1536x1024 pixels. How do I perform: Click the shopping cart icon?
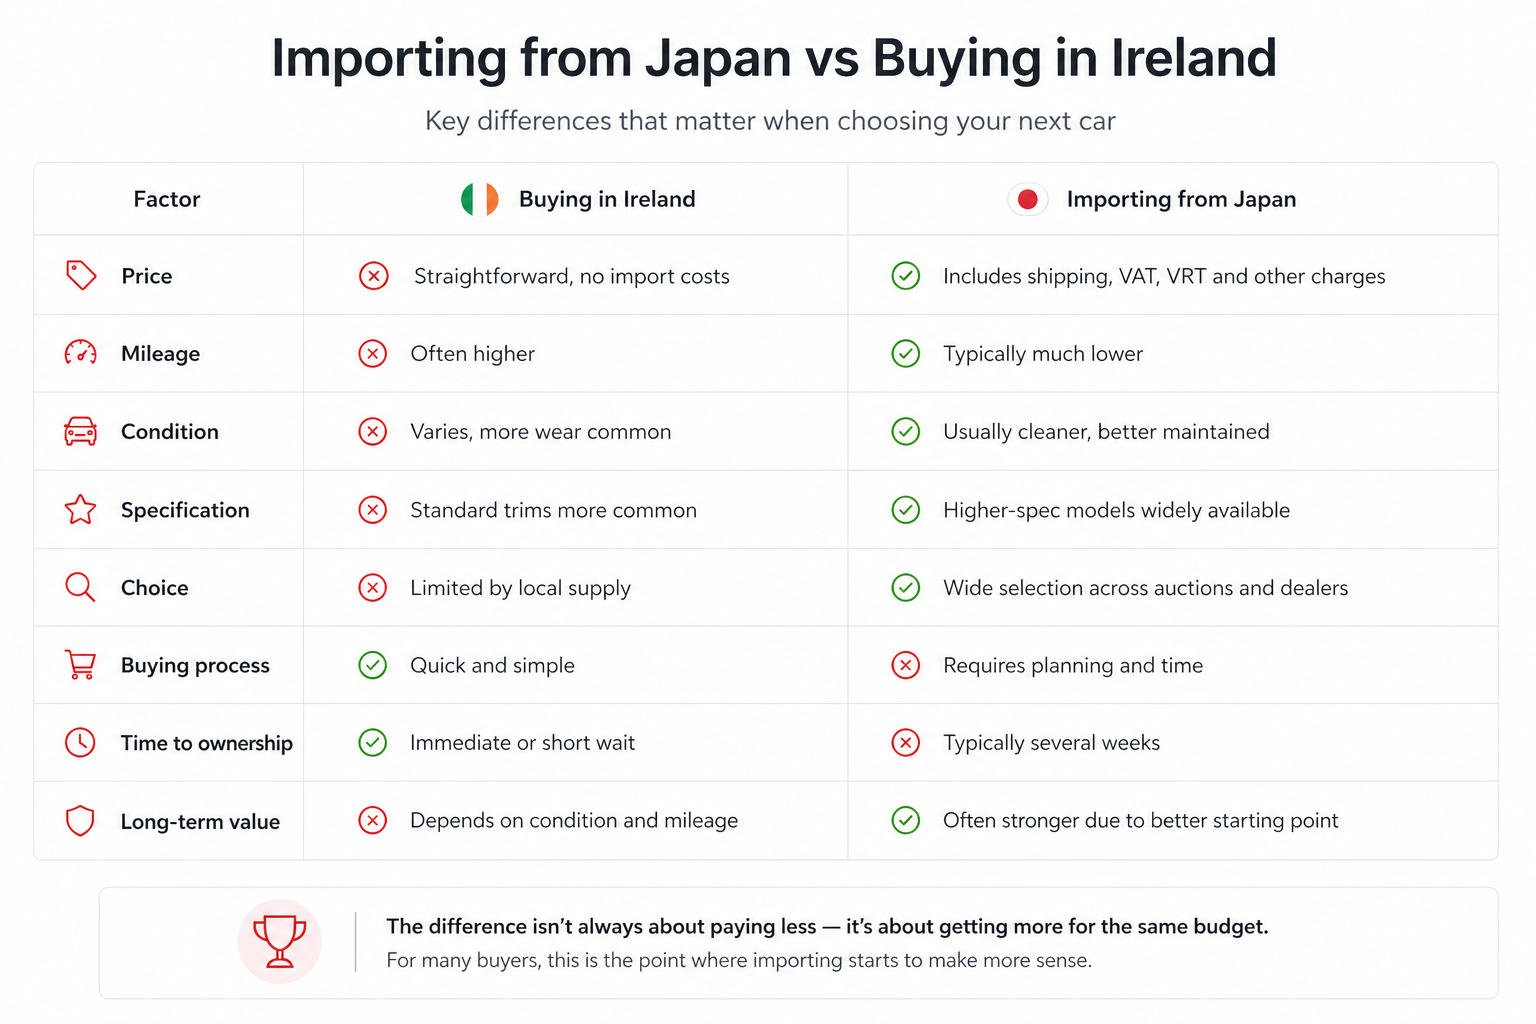81,665
